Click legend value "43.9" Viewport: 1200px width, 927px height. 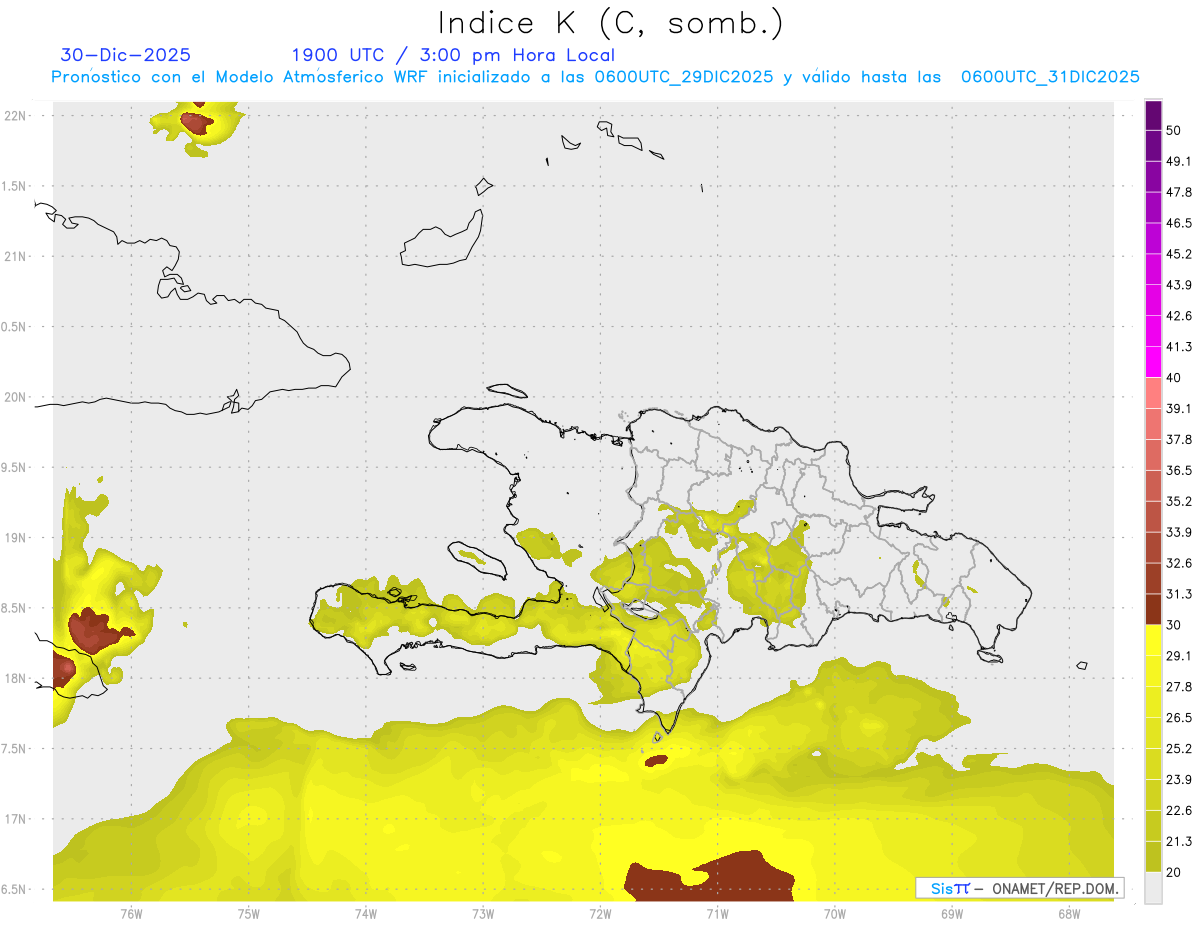pyautogui.click(x=1179, y=285)
